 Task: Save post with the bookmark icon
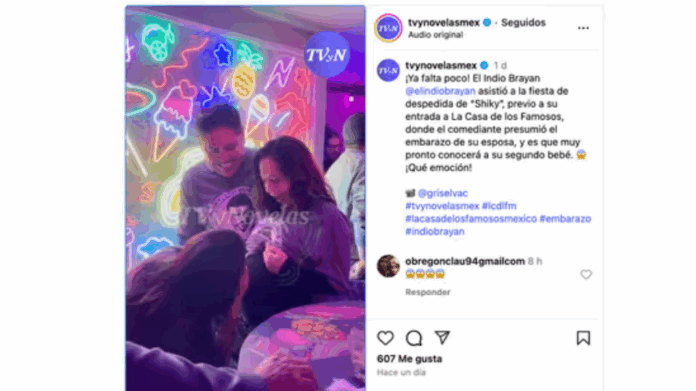(583, 338)
